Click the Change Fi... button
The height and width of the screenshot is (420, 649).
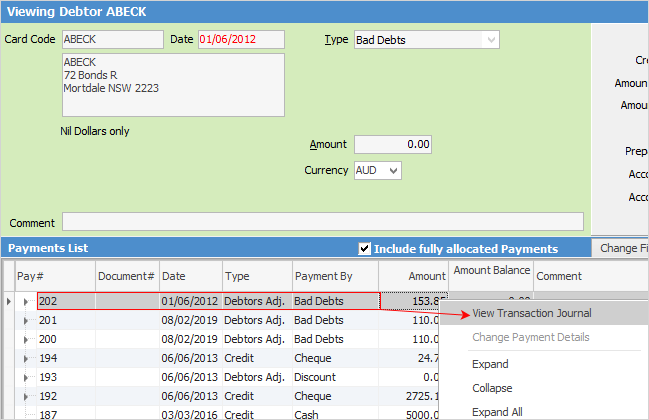pyautogui.click(x=620, y=248)
